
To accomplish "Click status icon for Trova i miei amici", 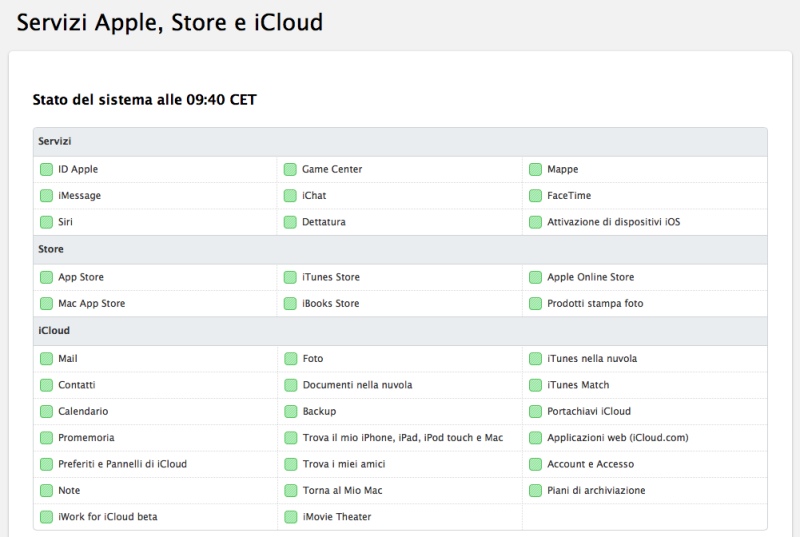I will (291, 464).
